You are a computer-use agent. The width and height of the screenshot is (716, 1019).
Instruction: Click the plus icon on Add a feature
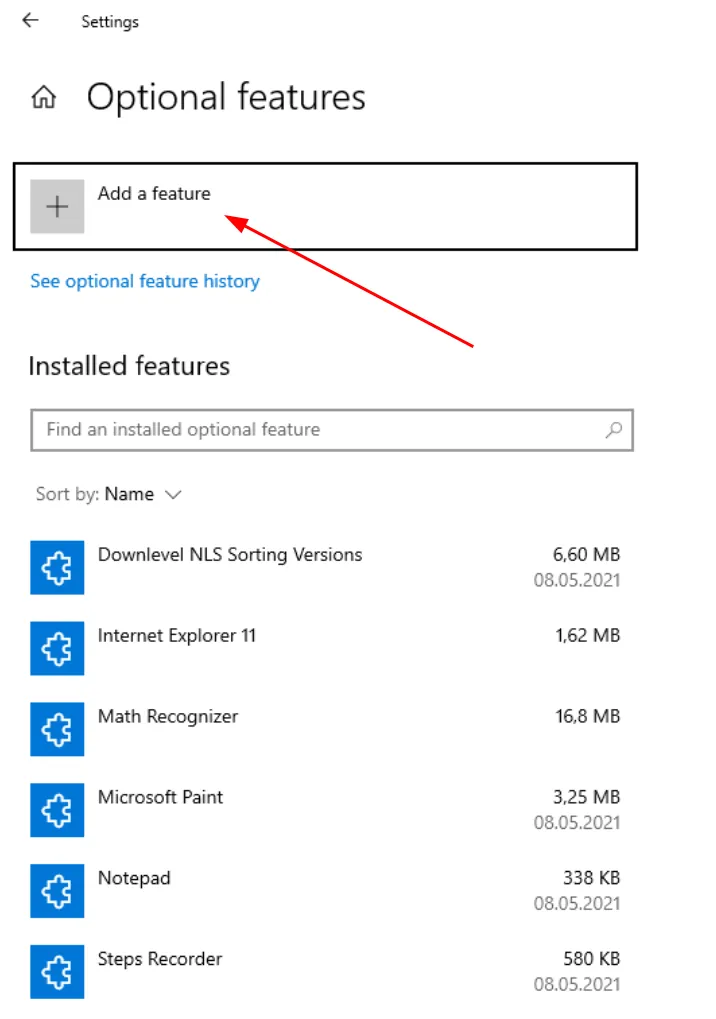pos(57,206)
